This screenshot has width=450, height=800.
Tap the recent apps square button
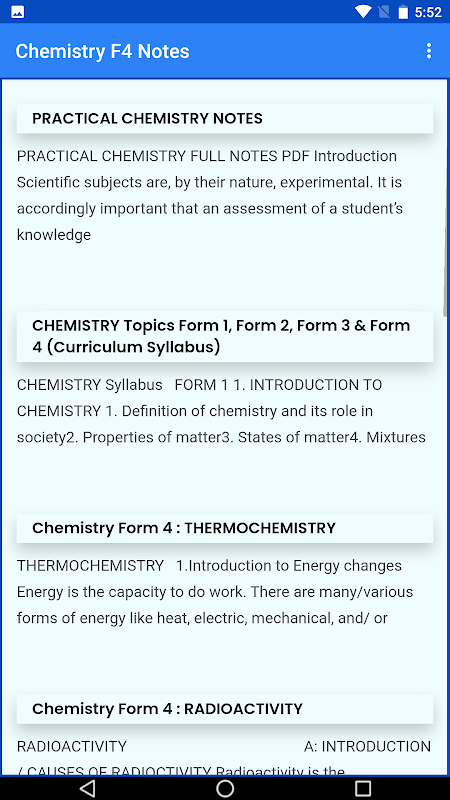(x=363, y=788)
